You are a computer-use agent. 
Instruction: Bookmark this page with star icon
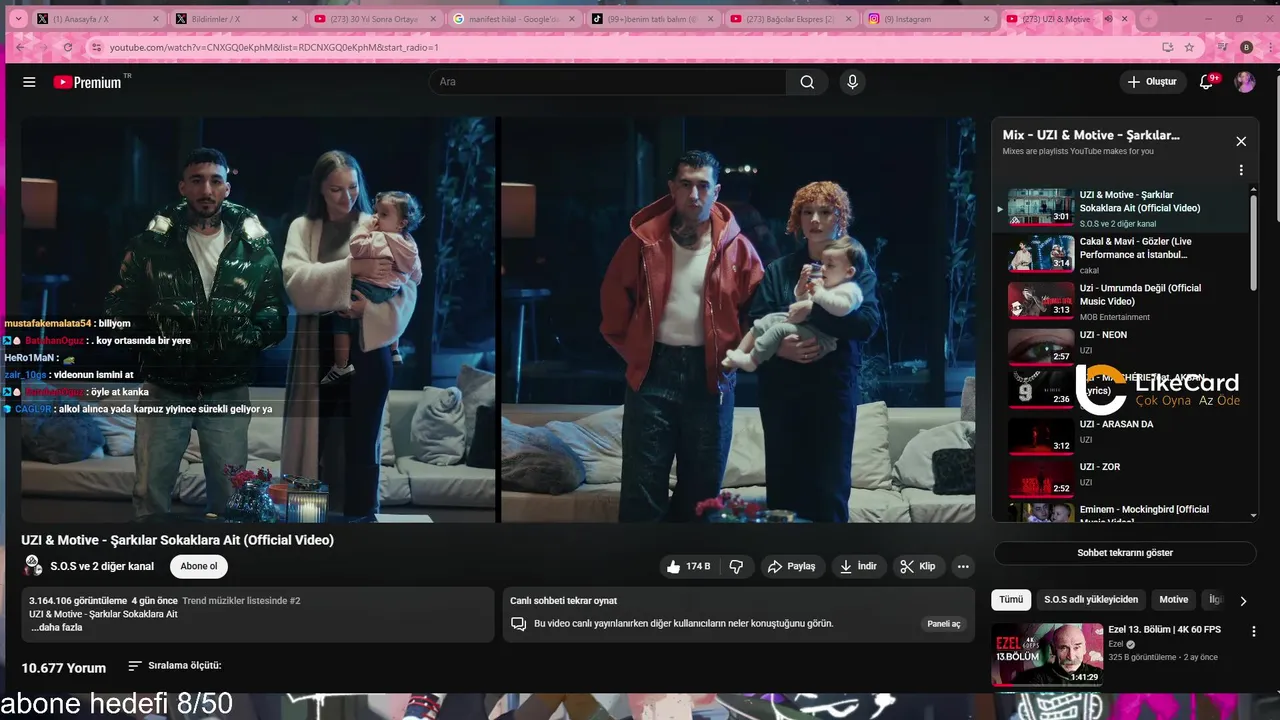pyautogui.click(x=1189, y=47)
